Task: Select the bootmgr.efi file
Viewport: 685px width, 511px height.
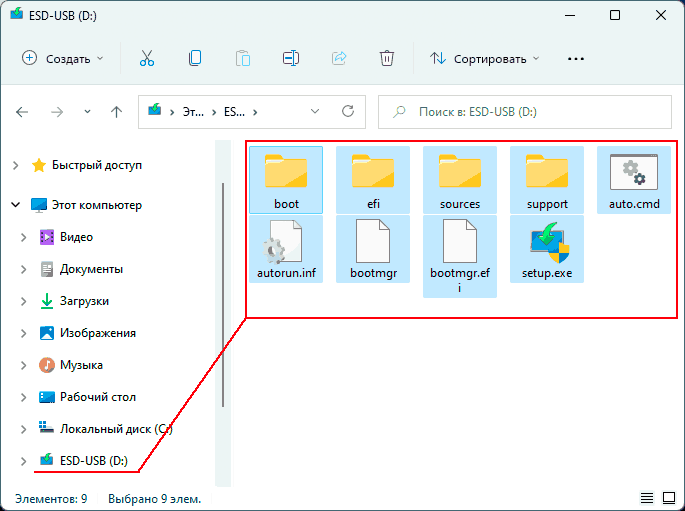Action: pyautogui.click(x=460, y=256)
